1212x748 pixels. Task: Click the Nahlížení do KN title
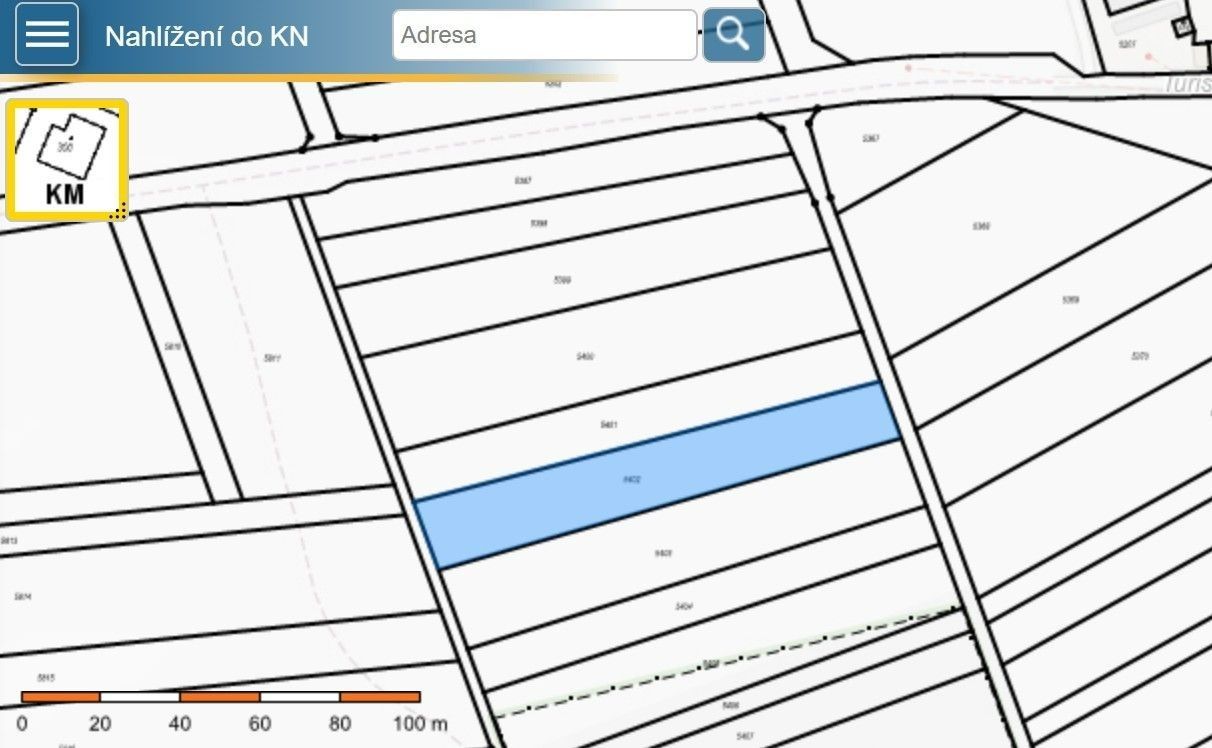pyautogui.click(x=207, y=36)
